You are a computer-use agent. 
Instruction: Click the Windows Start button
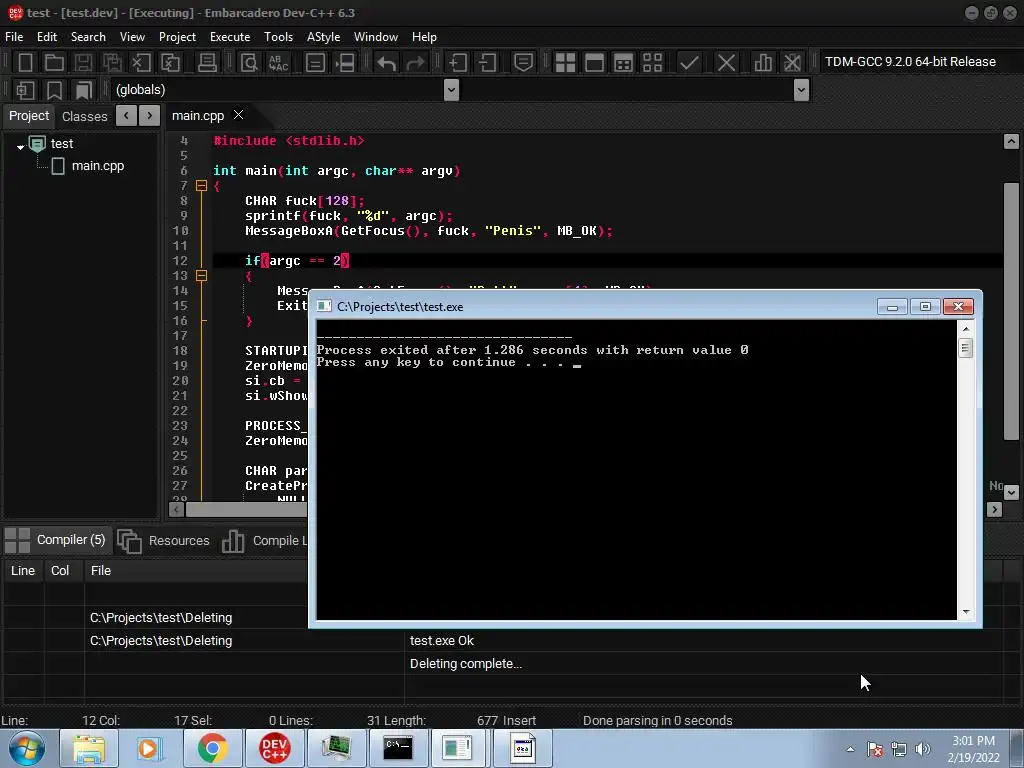26,748
